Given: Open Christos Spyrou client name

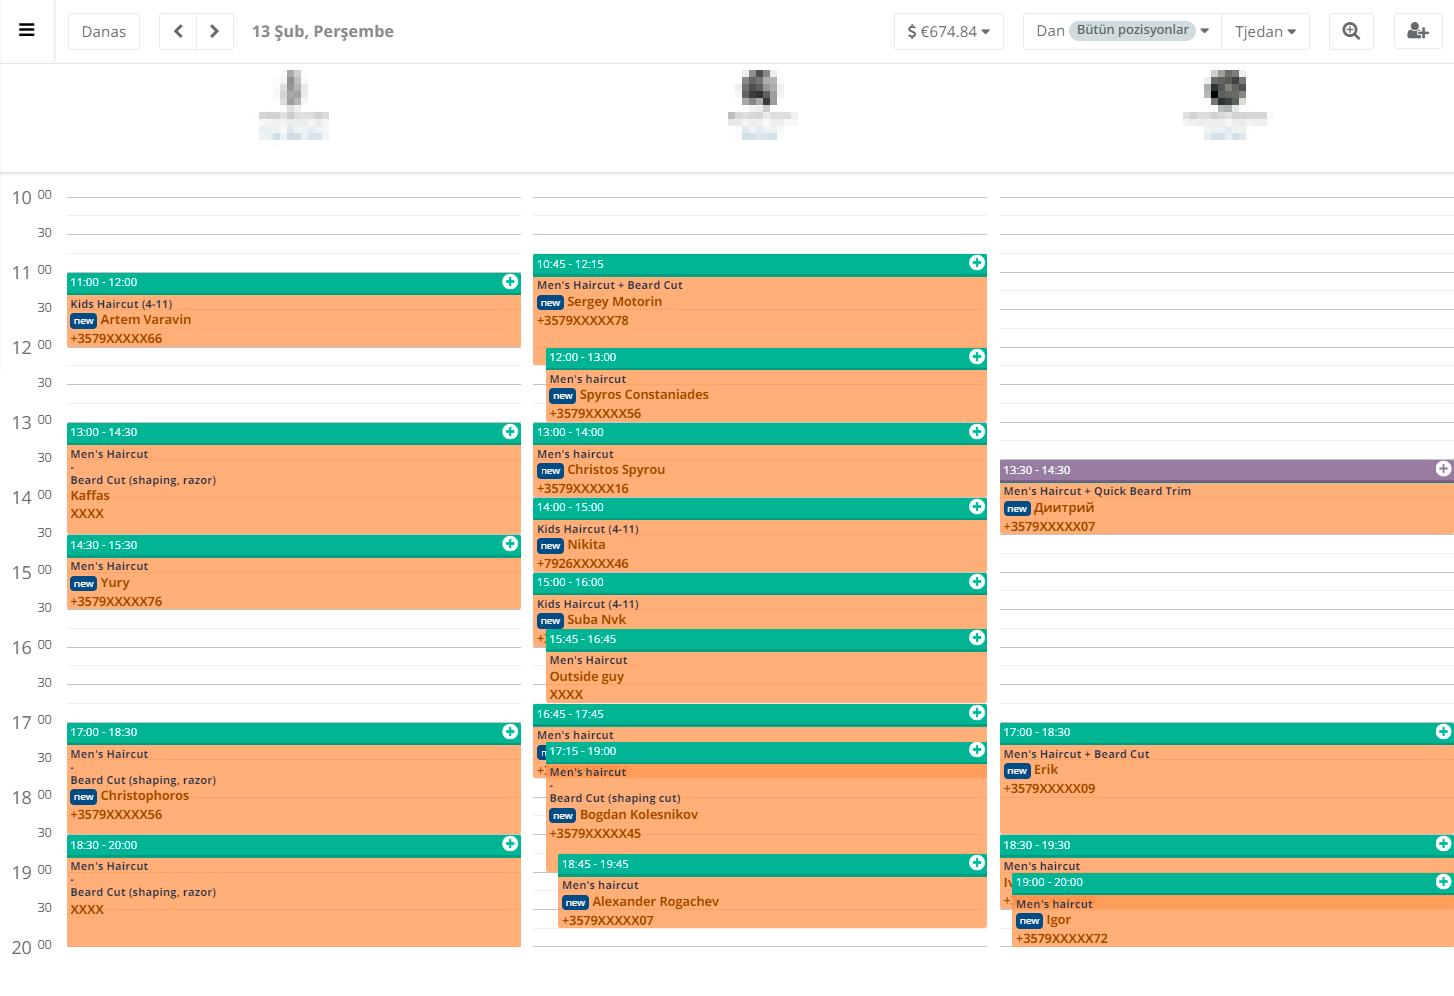Looking at the screenshot, I should point(616,470).
